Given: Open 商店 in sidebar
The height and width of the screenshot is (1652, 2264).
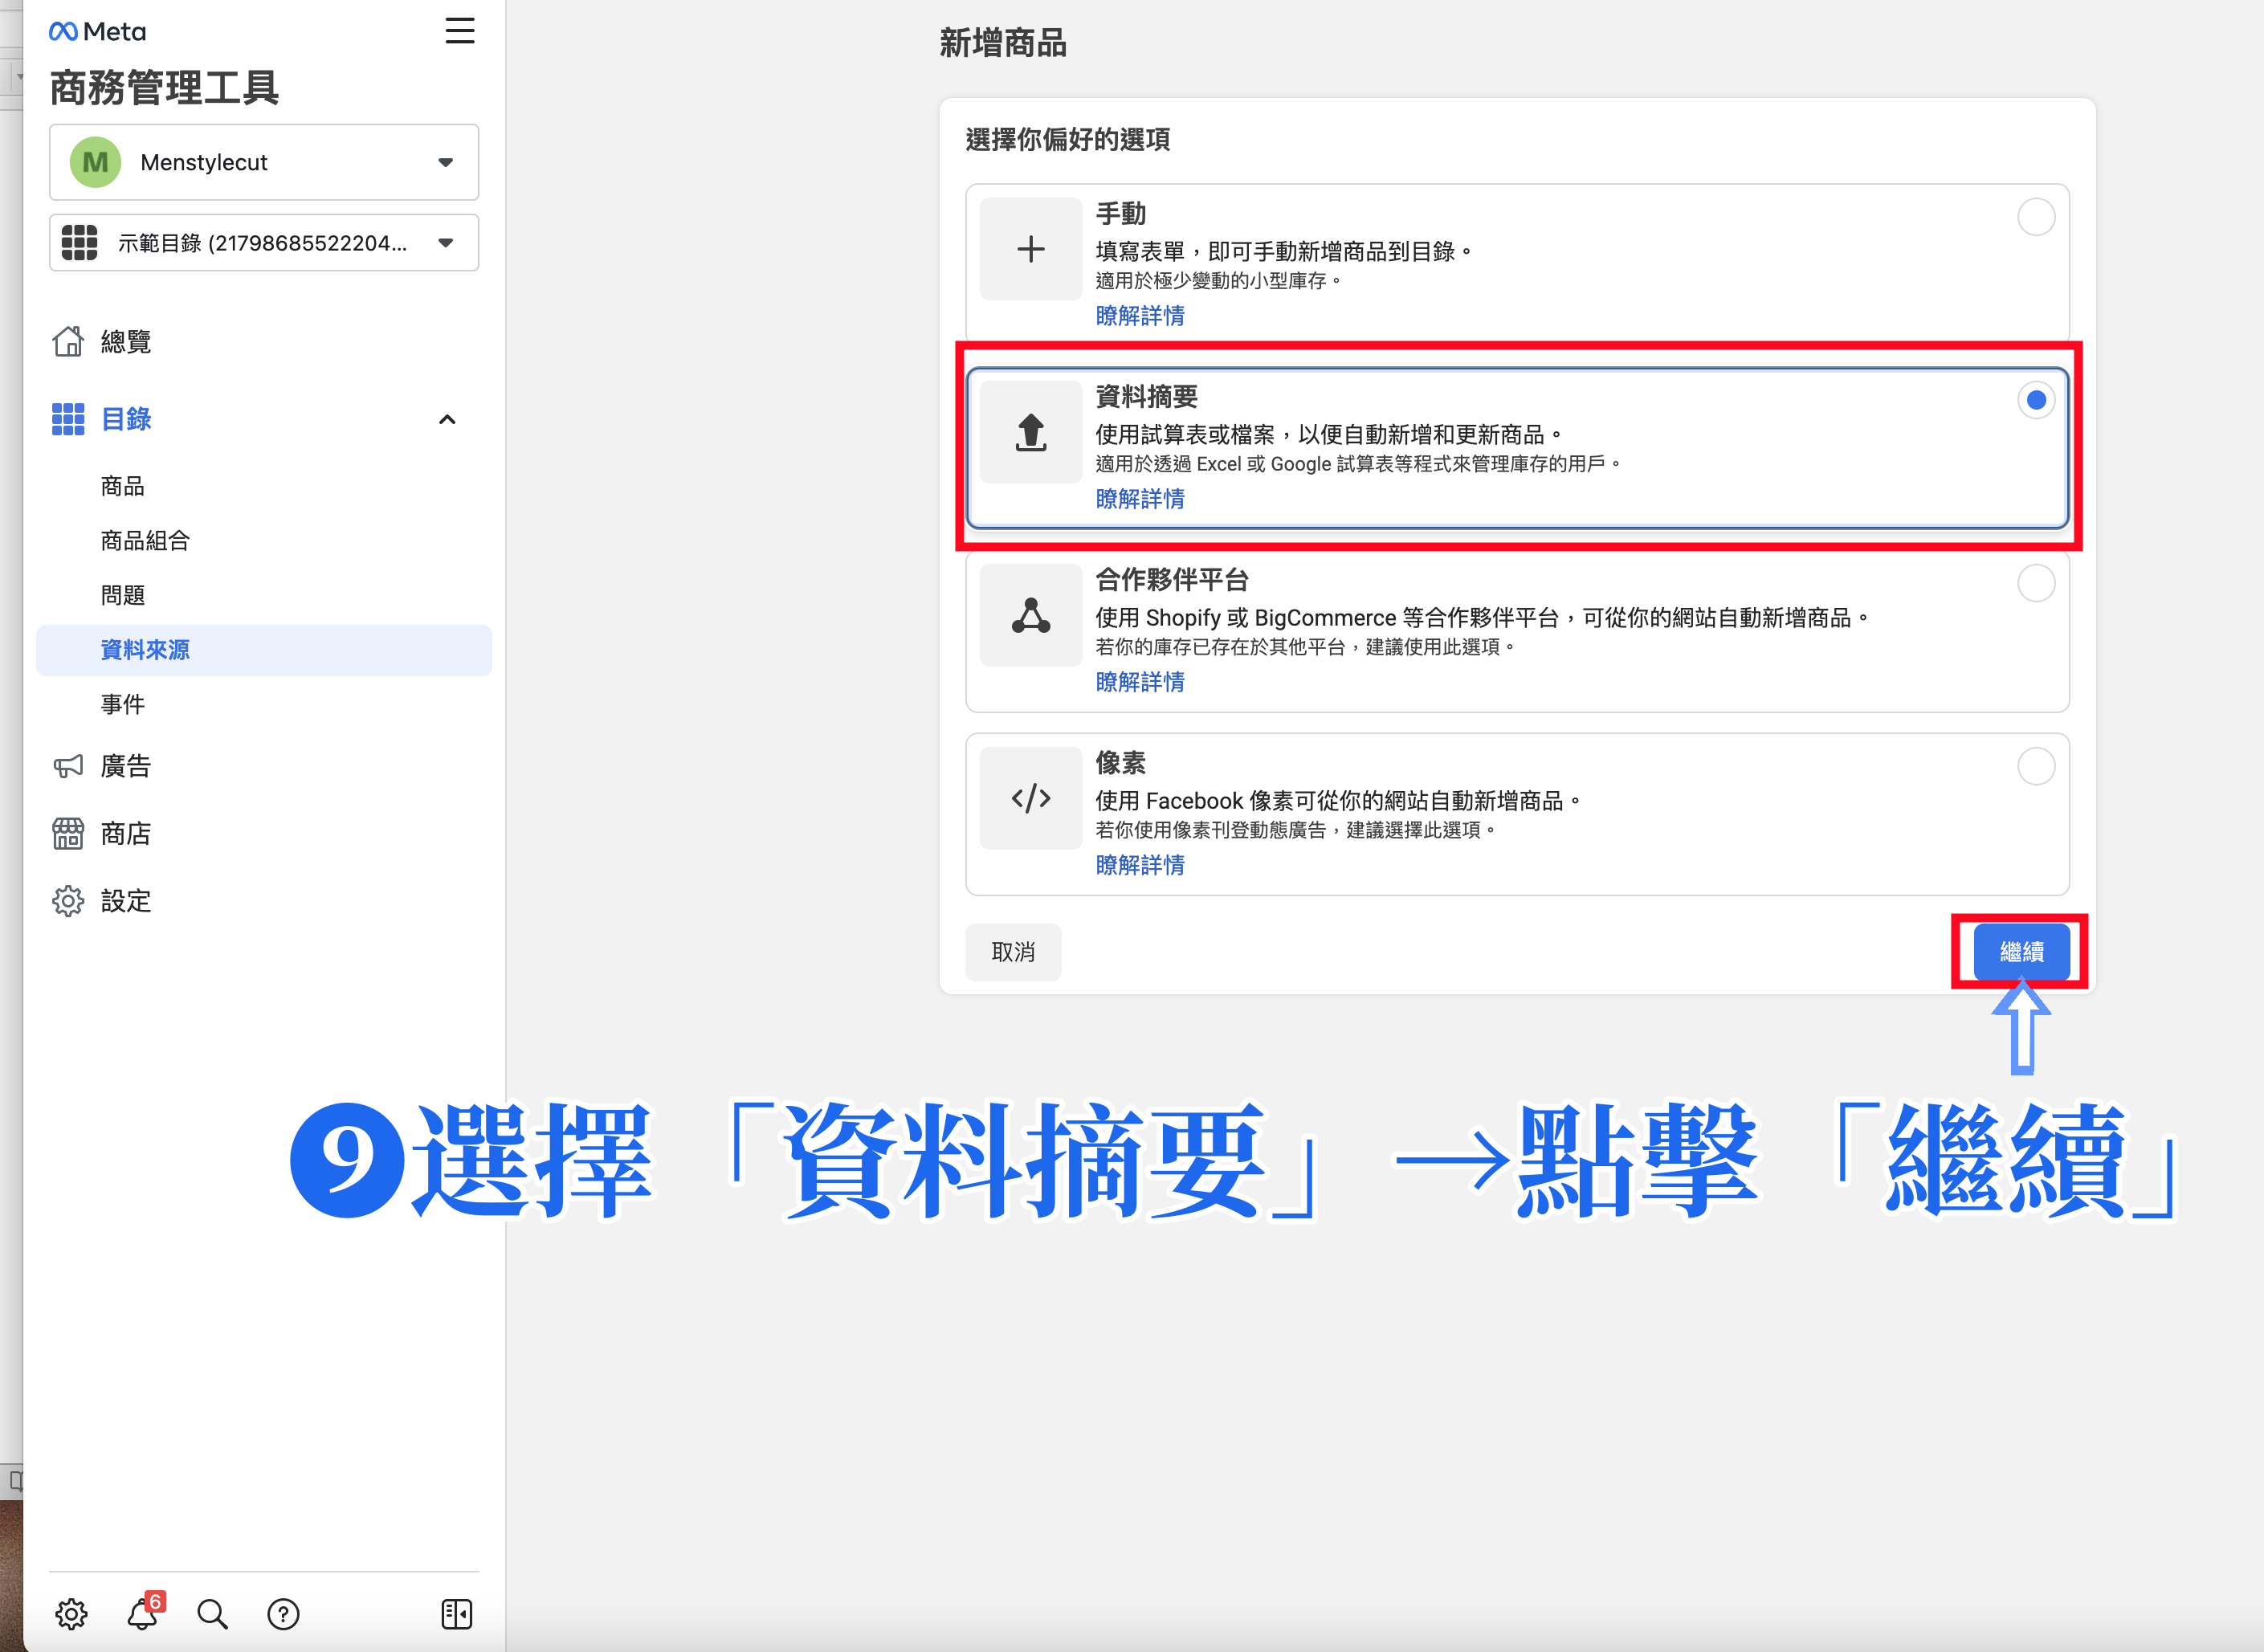Looking at the screenshot, I should pos(126,834).
